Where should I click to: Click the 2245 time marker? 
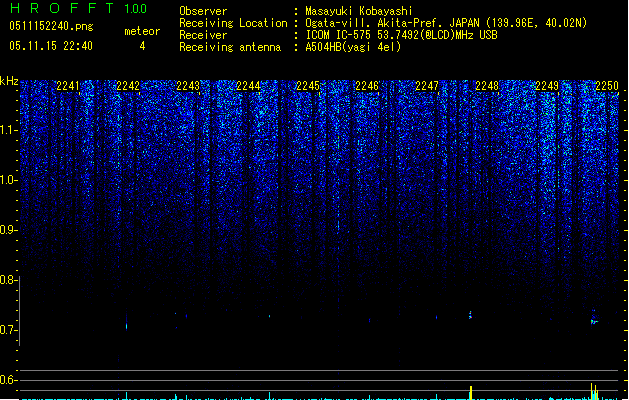(x=308, y=86)
